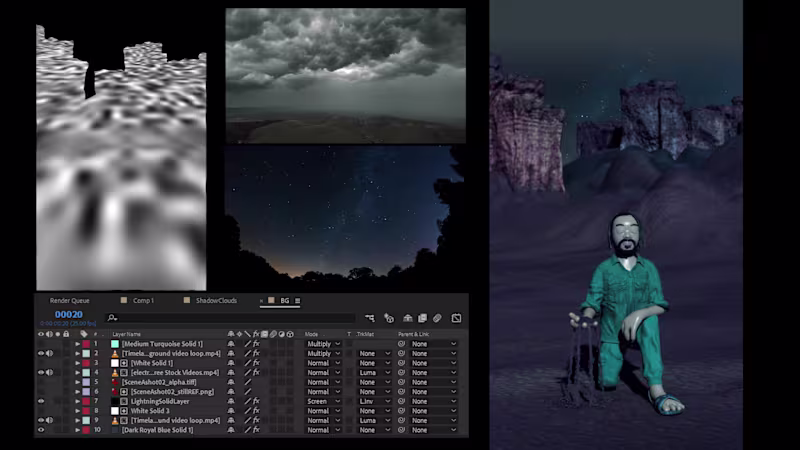This screenshot has height=450, width=800.
Task: Open Screen blend mode dropdown on LightningSolidLayer
Action: tap(323, 402)
